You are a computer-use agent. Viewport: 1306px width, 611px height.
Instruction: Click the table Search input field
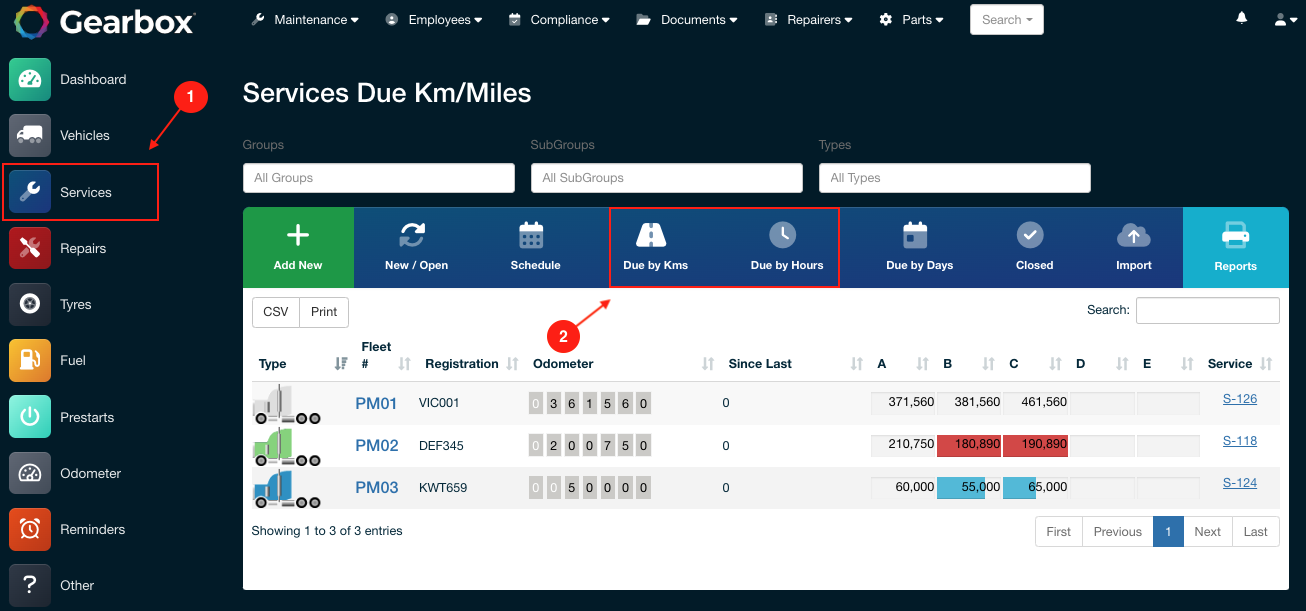(x=1207, y=311)
